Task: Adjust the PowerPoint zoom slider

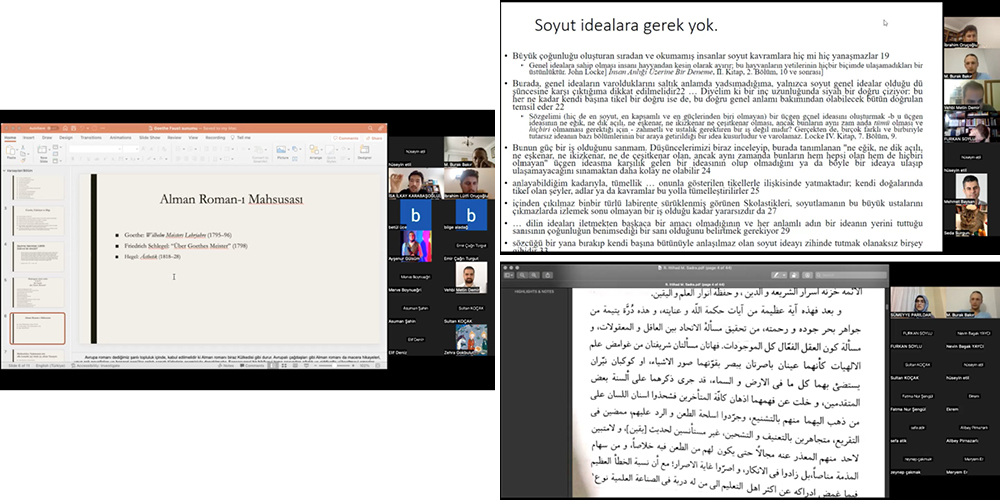Action: (334, 365)
